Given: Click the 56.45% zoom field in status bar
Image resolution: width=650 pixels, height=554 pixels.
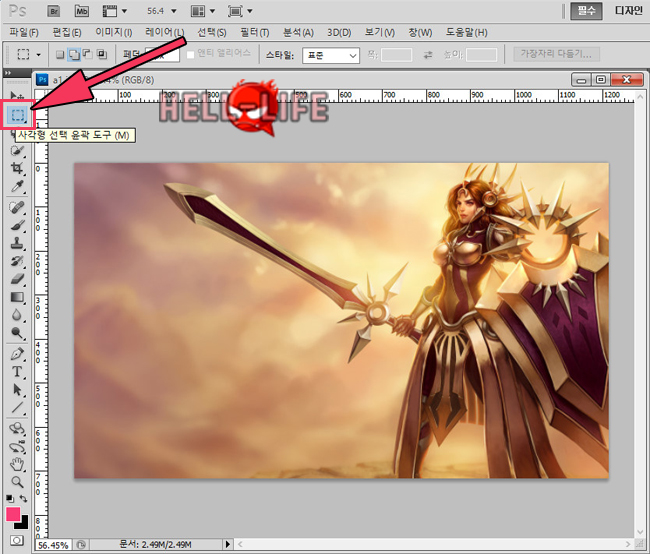Looking at the screenshot, I should 53,545.
